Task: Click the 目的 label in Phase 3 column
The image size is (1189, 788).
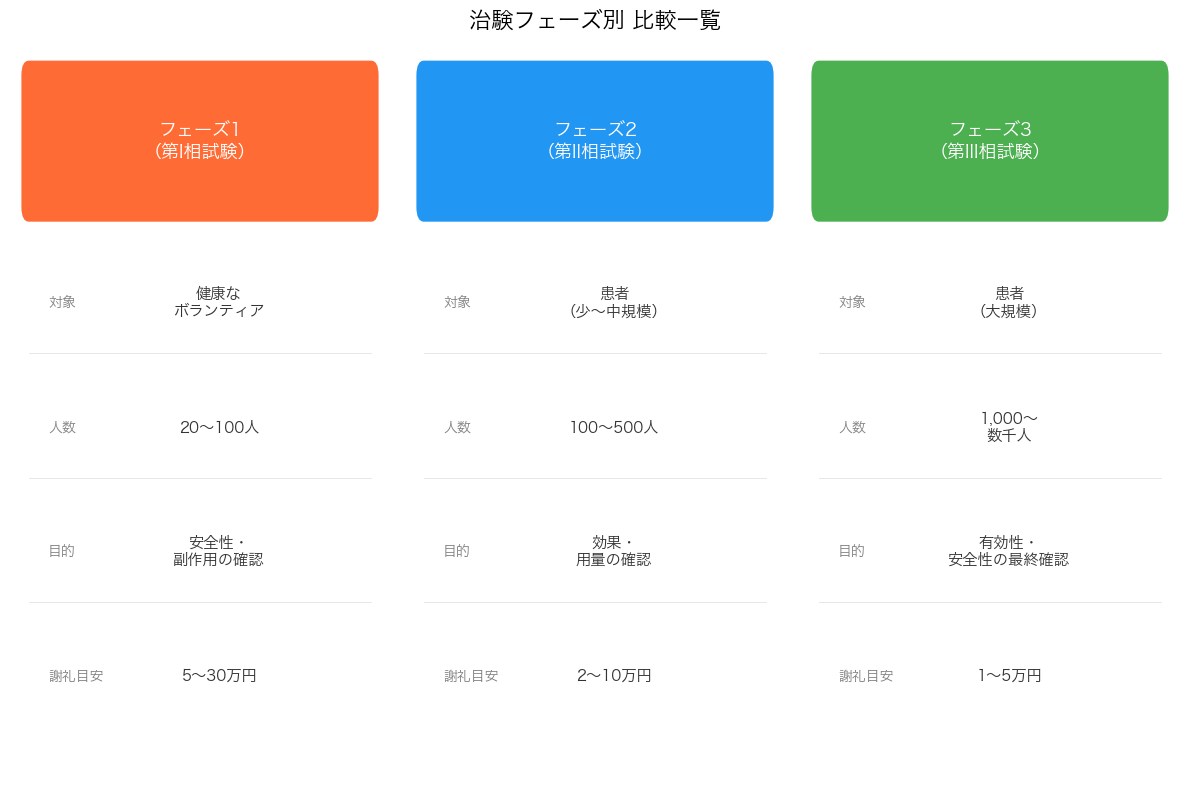Action: (852, 551)
